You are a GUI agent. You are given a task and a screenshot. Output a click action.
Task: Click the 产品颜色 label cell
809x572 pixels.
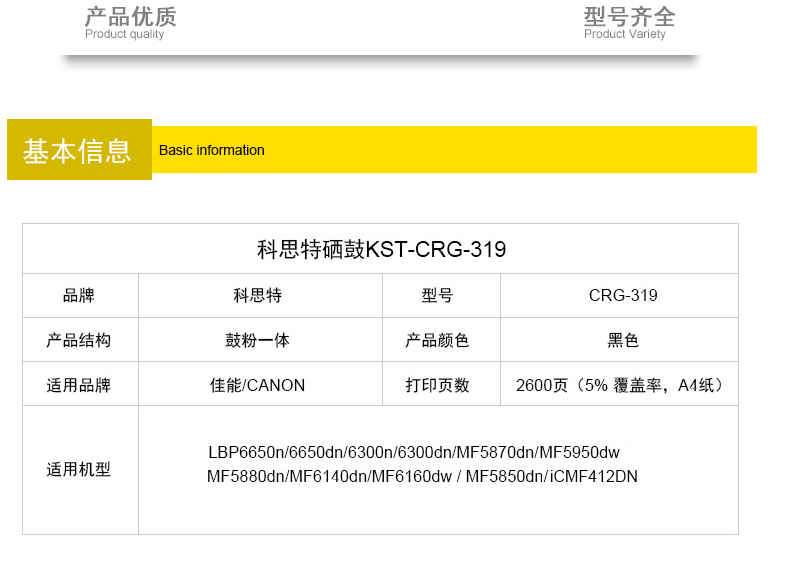click(441, 340)
